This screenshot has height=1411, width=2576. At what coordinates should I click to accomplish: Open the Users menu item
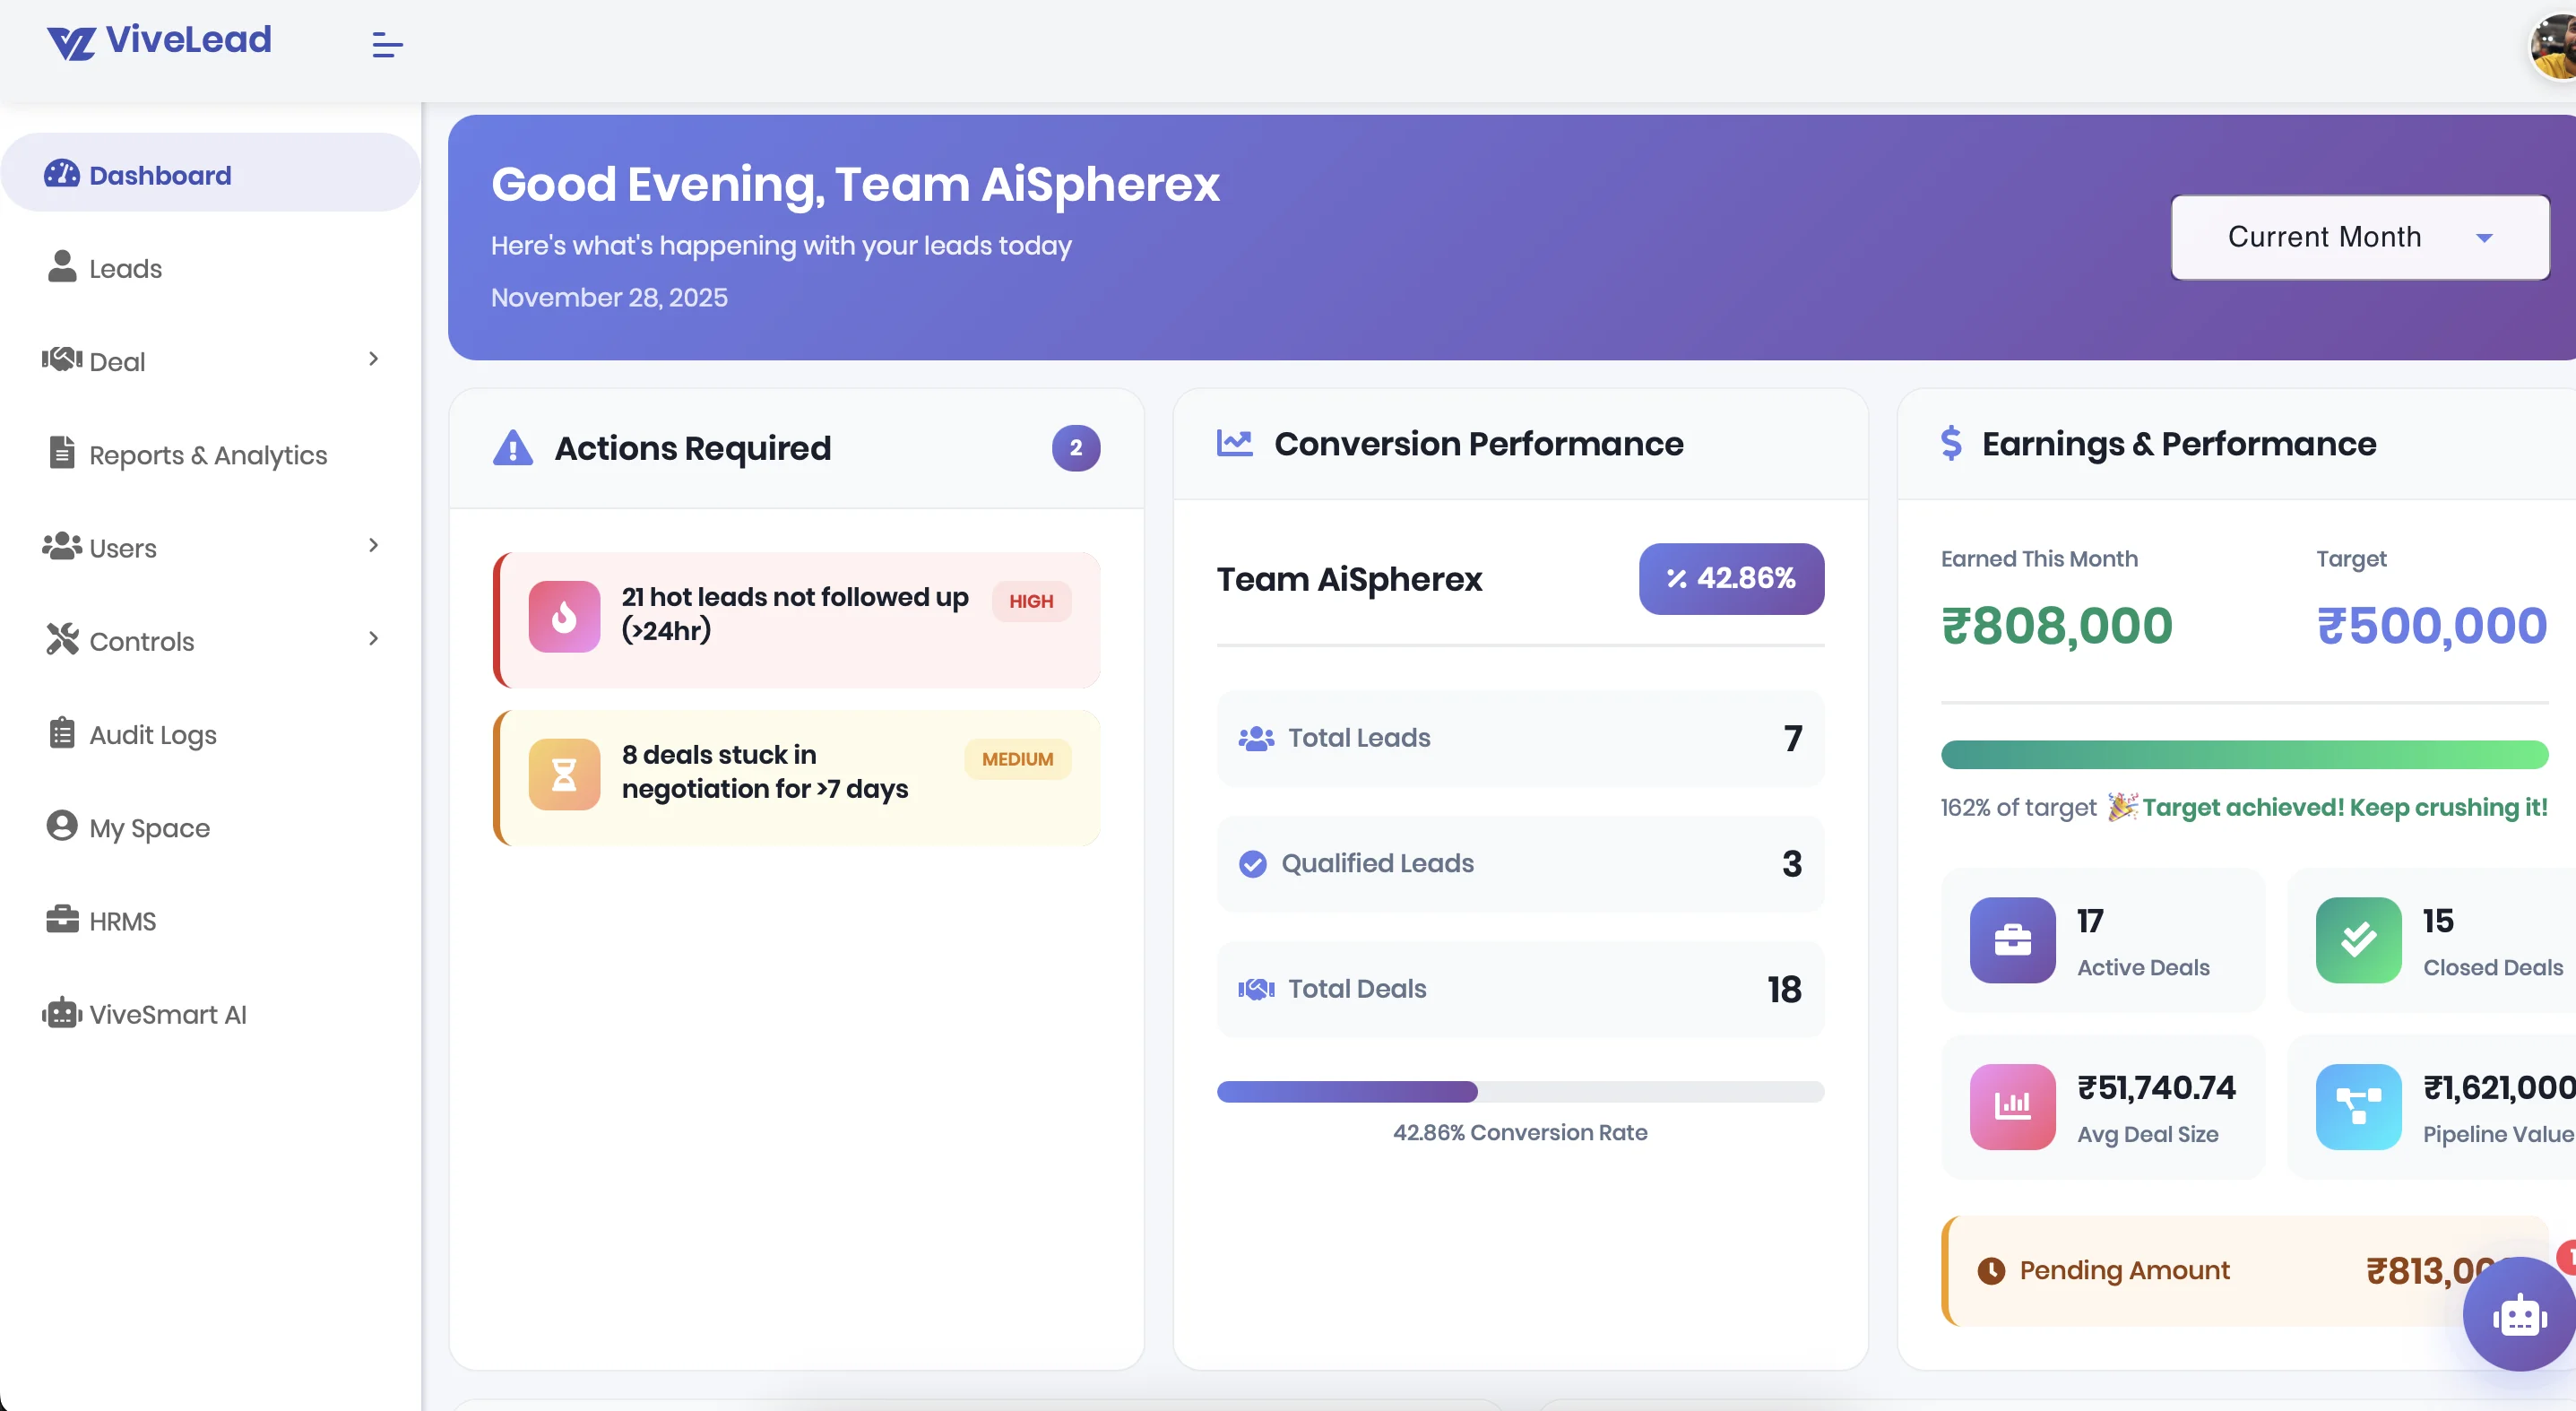[x=123, y=547]
